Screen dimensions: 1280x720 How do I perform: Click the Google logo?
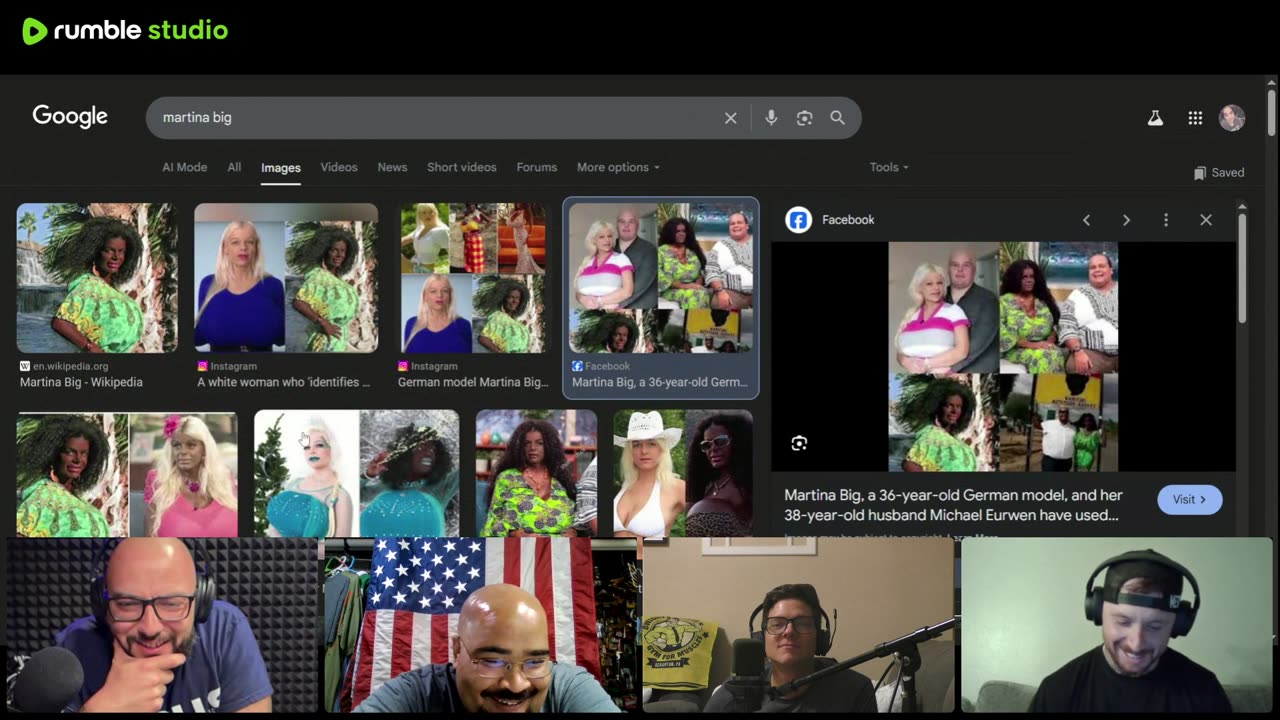70,117
